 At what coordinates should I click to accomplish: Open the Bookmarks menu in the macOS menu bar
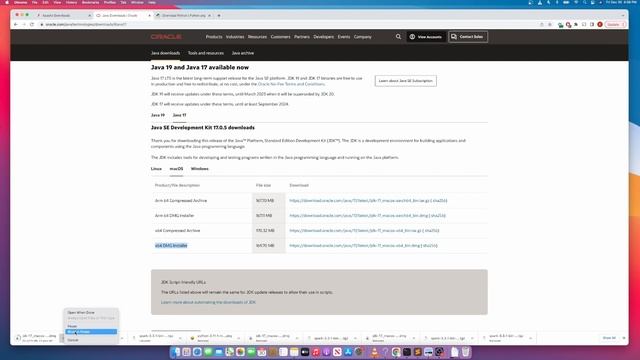tap(90, 2)
